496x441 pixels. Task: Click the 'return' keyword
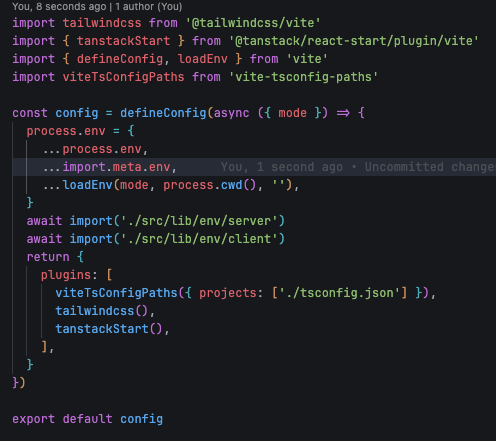pyautogui.click(x=48, y=257)
